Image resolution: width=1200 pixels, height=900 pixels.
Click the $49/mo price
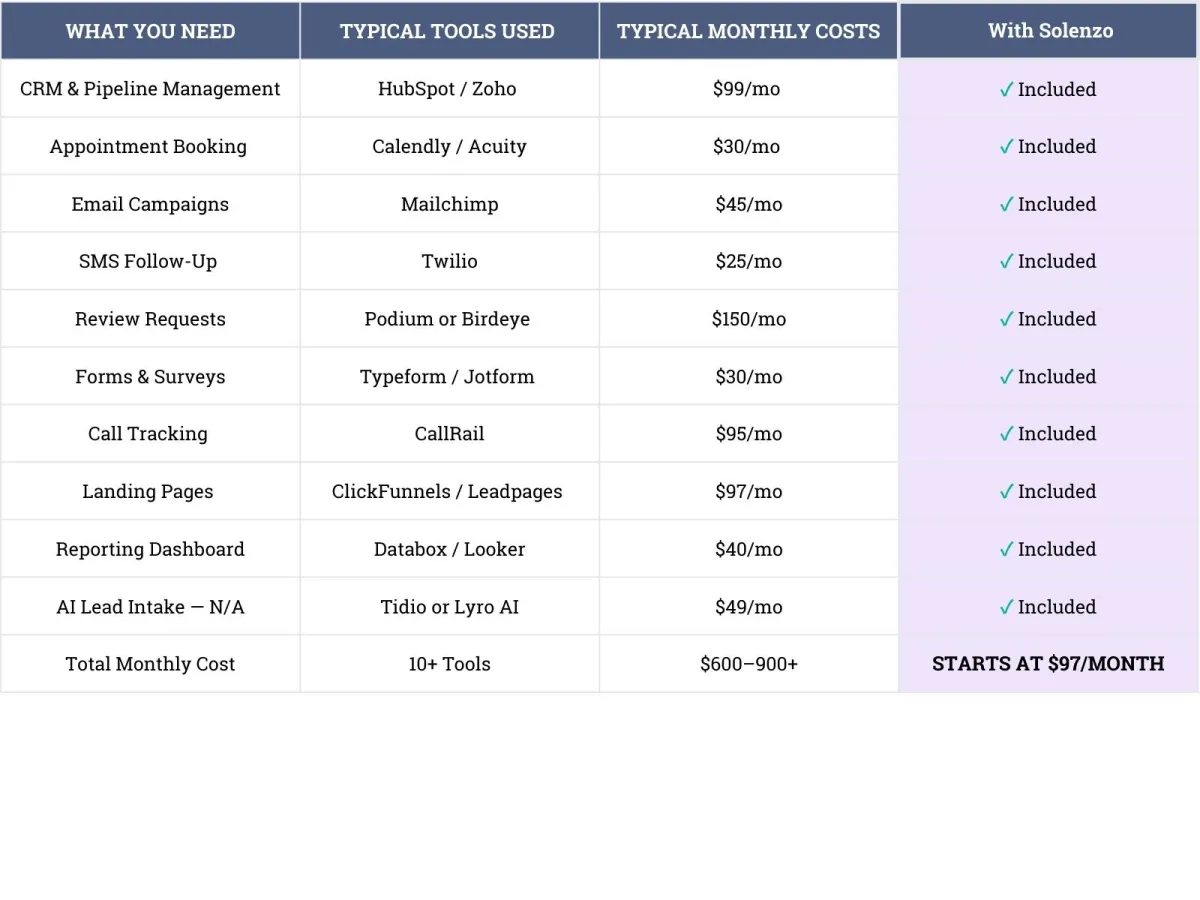748,607
